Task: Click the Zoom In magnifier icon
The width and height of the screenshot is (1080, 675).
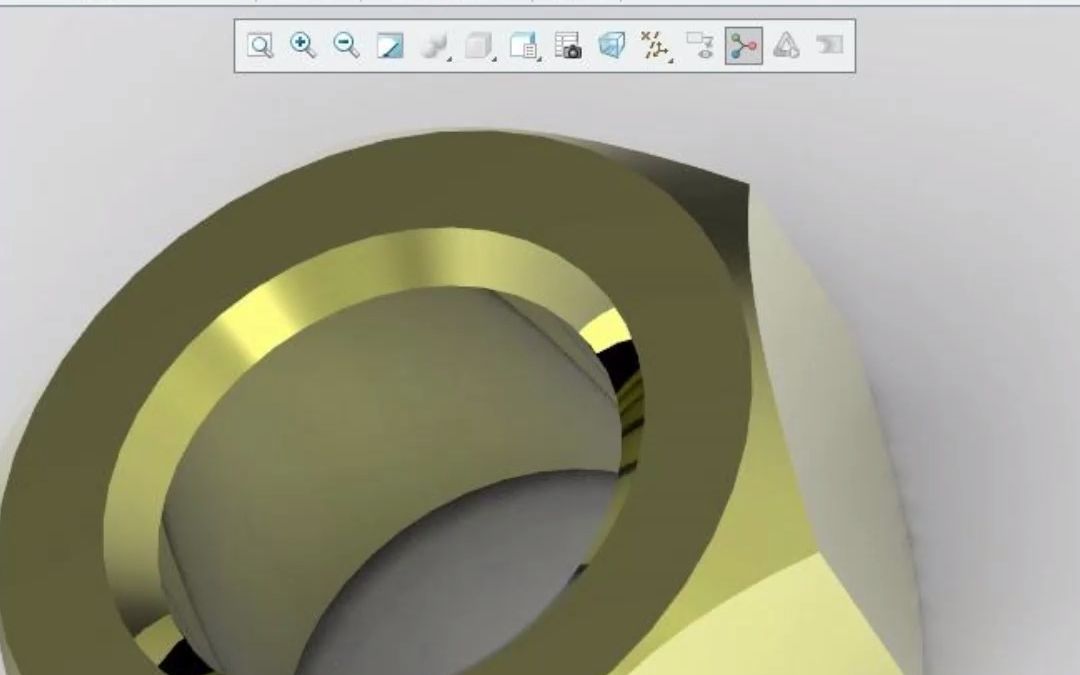Action: coord(303,45)
